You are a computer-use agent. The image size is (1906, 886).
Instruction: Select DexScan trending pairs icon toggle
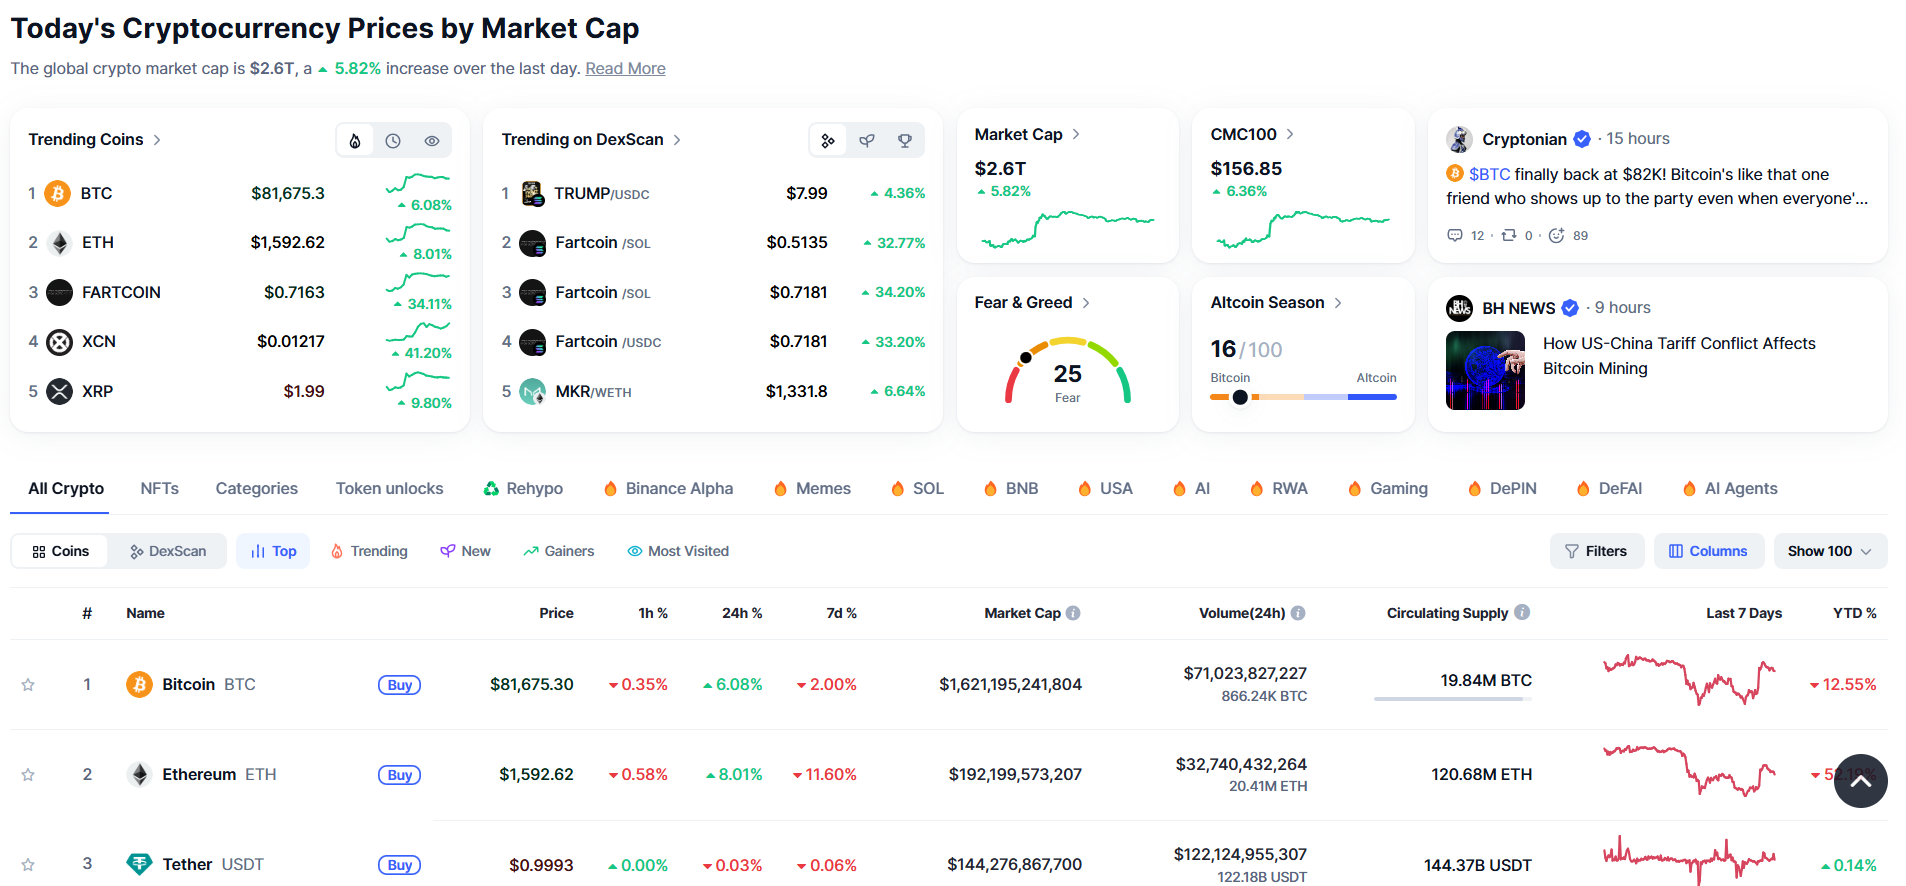pyautogui.click(x=828, y=141)
